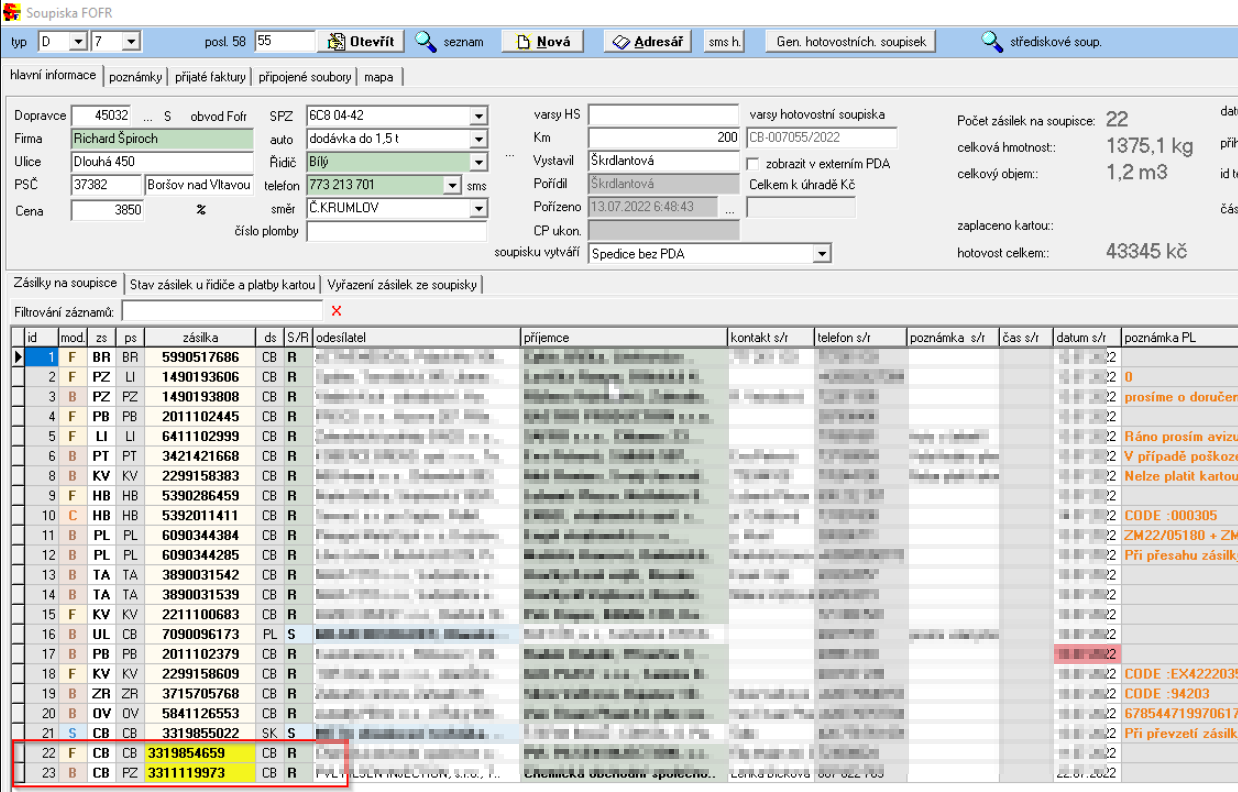Image resolution: width=1238 pixels, height=792 pixels.
Task: Open the Adresář address book
Action: click(648, 42)
